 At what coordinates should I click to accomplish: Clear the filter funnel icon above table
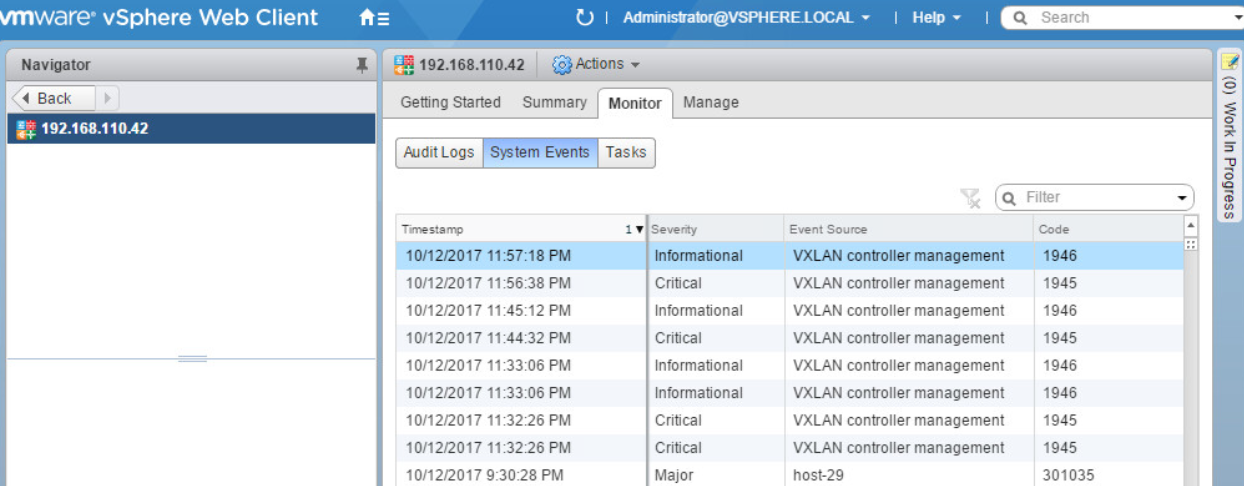(970, 198)
